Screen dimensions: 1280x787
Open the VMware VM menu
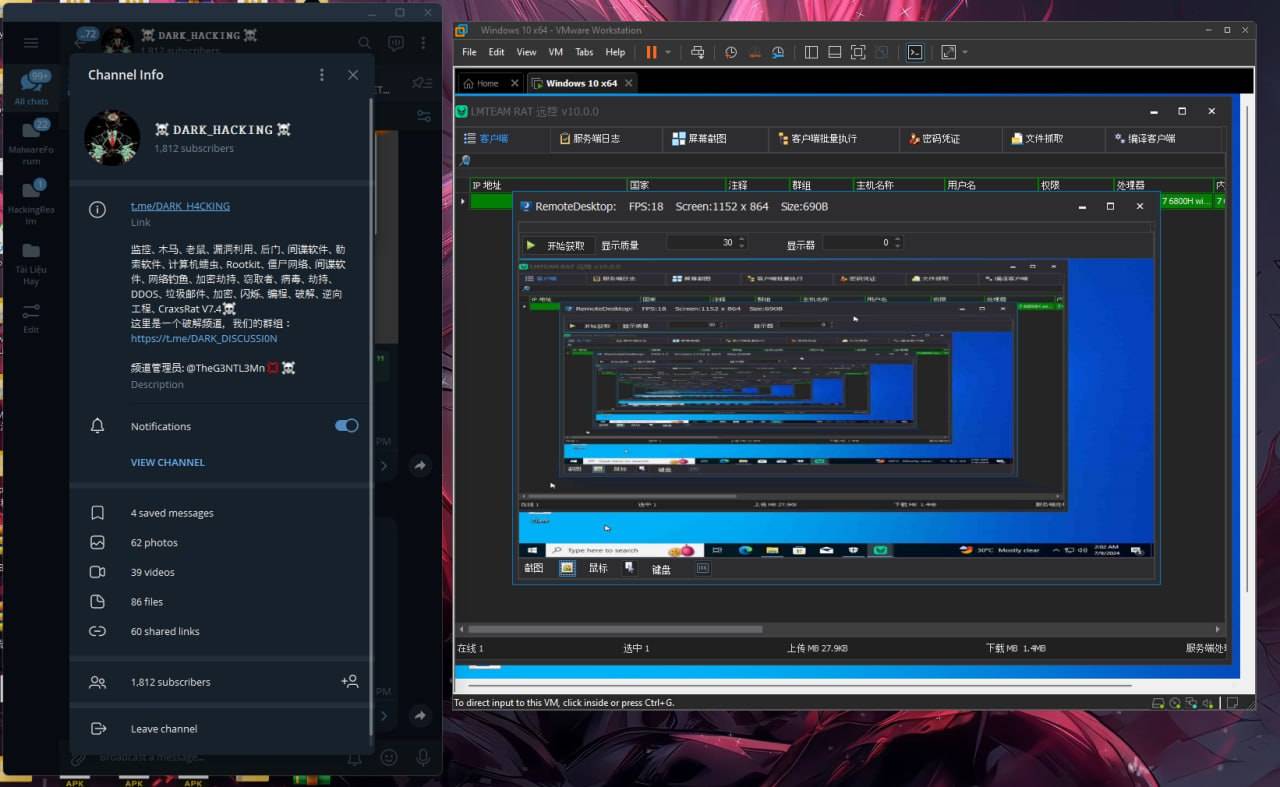click(x=556, y=52)
